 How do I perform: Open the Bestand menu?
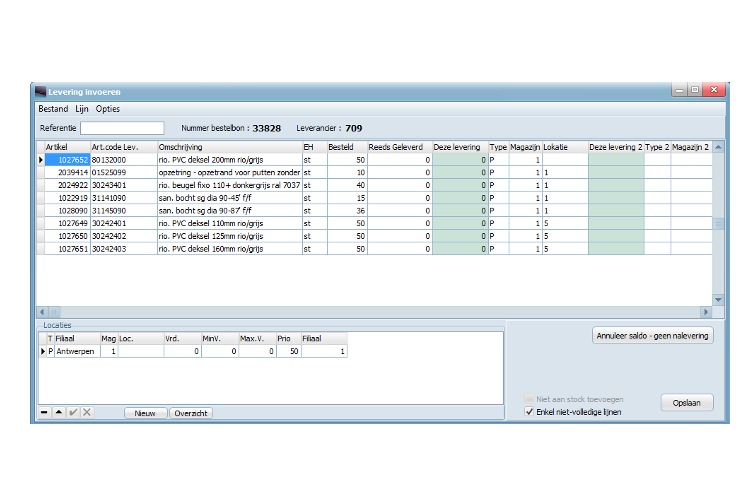coord(53,109)
